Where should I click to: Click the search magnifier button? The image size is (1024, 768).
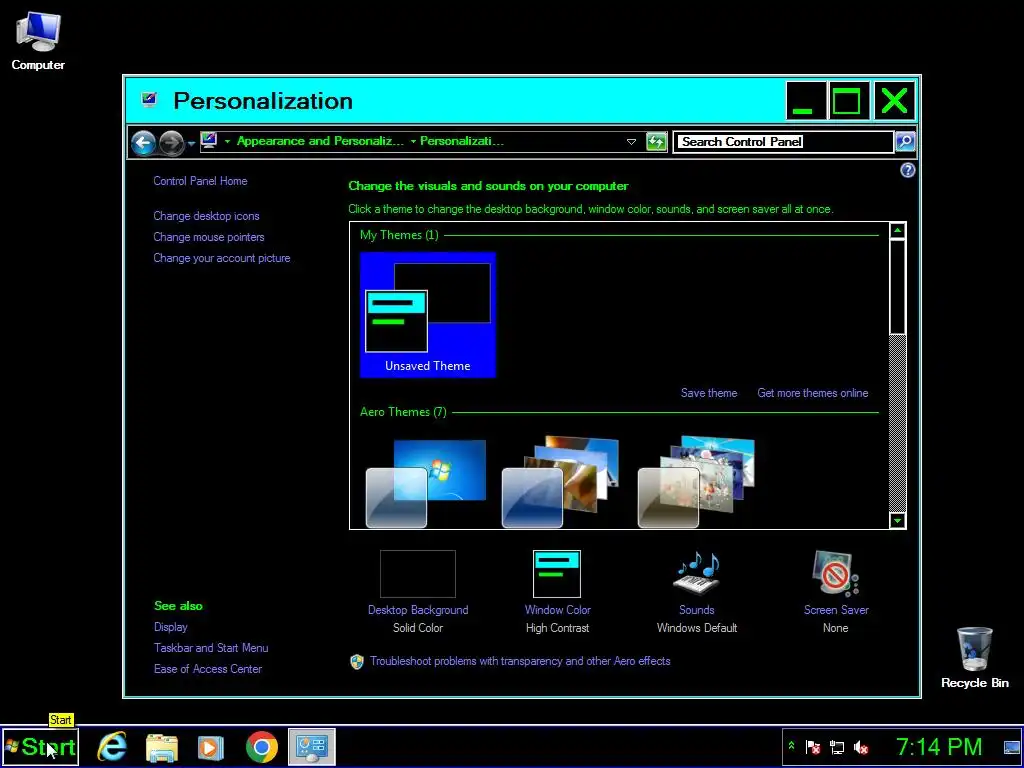tap(904, 141)
